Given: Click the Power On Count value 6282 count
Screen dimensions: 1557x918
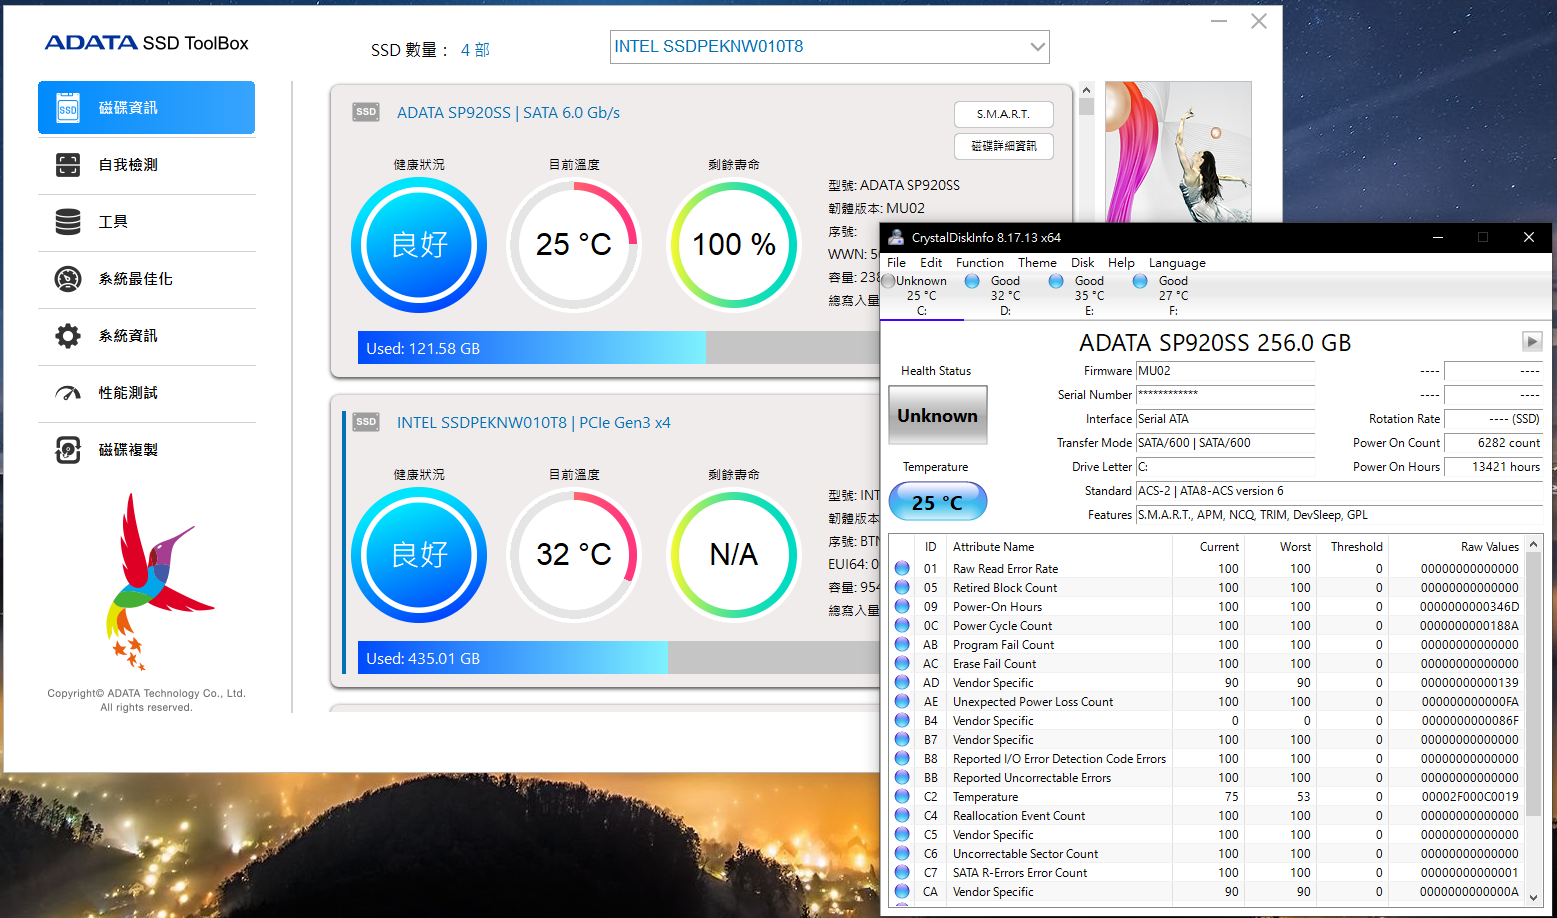Looking at the screenshot, I should pyautogui.click(x=1494, y=443).
